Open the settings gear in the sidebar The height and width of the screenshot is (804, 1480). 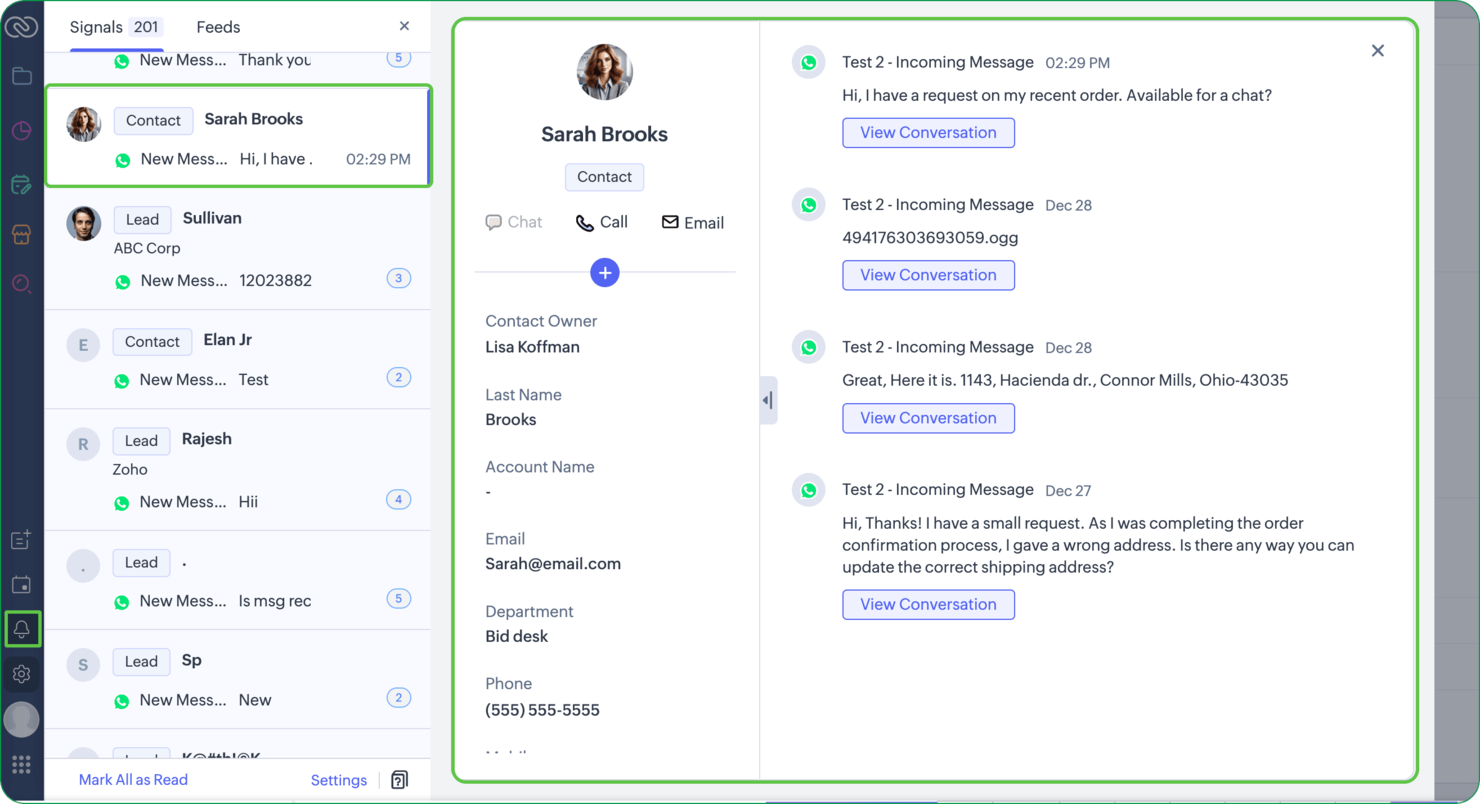pyautogui.click(x=22, y=674)
